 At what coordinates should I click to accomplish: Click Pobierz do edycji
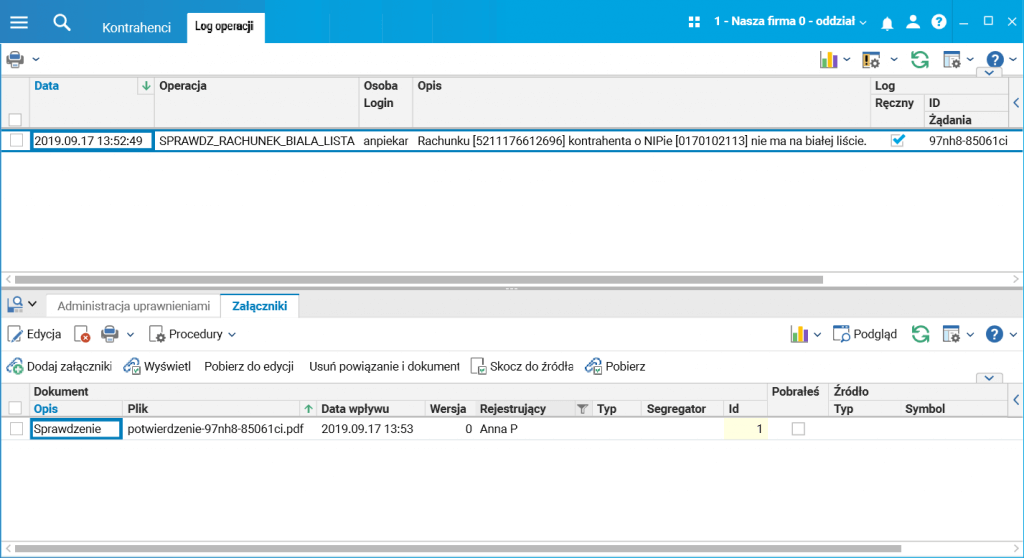pos(249,367)
